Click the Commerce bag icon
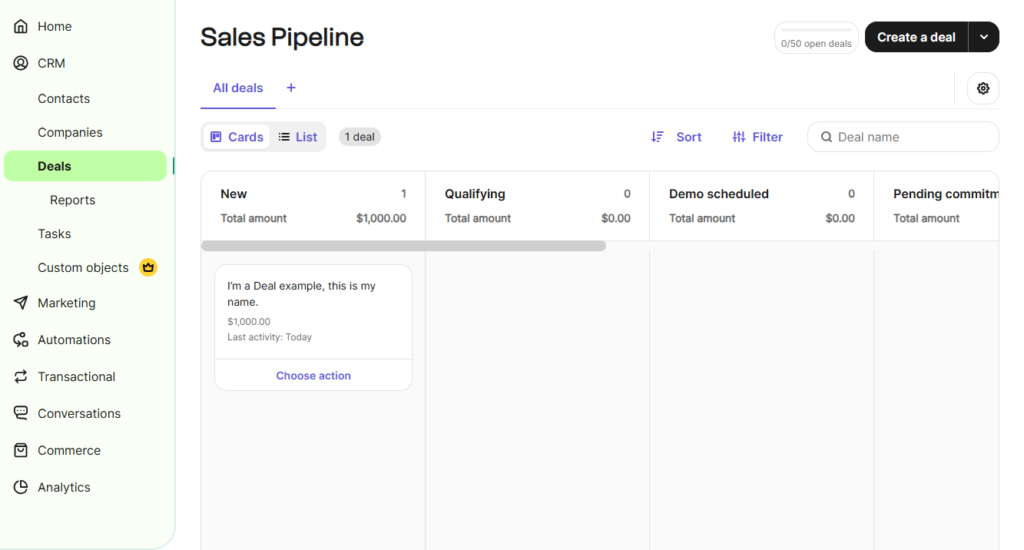Viewport: 1024px width, 550px height. pos(21,450)
